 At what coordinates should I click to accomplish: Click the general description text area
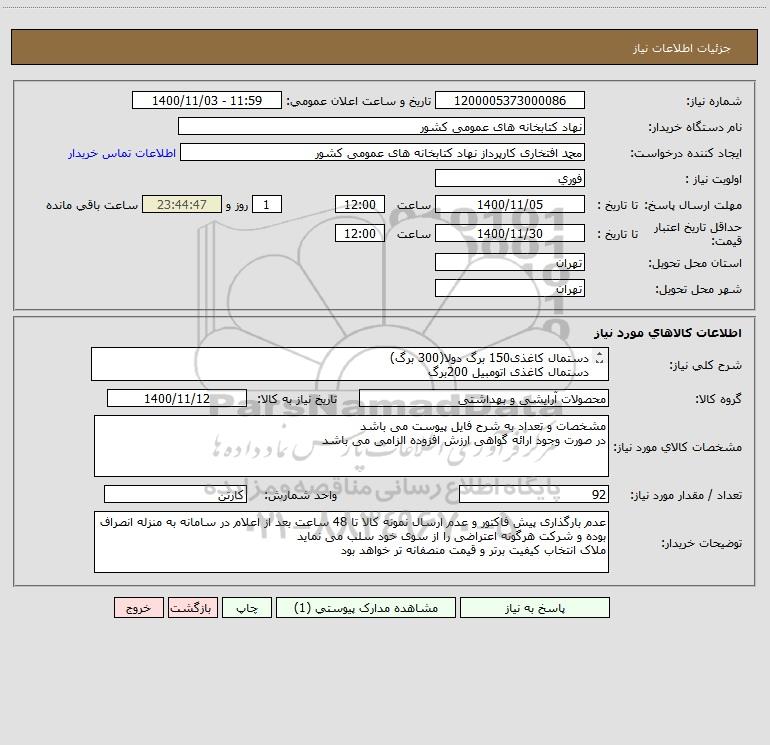click(x=350, y=364)
